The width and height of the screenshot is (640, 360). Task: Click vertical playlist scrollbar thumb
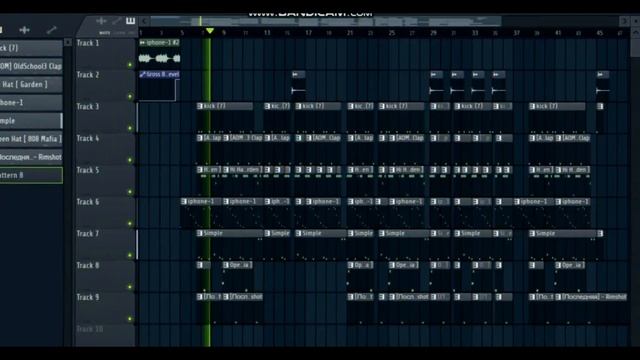click(636, 47)
